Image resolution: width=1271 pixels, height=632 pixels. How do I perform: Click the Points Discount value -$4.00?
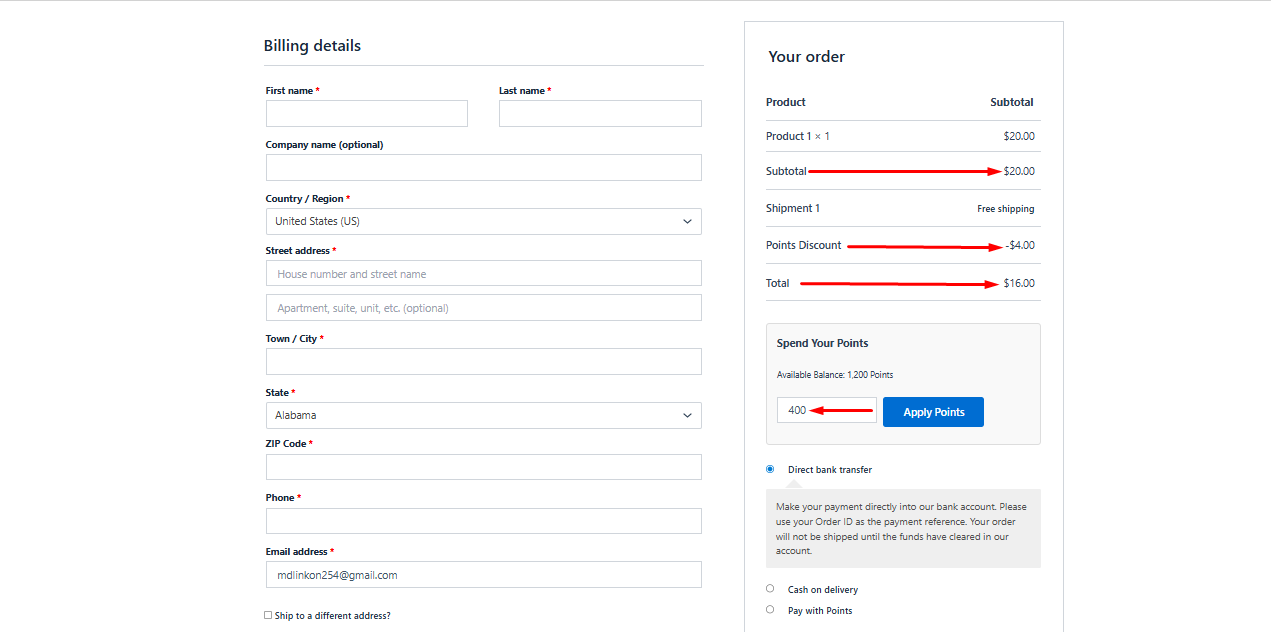tap(1020, 245)
